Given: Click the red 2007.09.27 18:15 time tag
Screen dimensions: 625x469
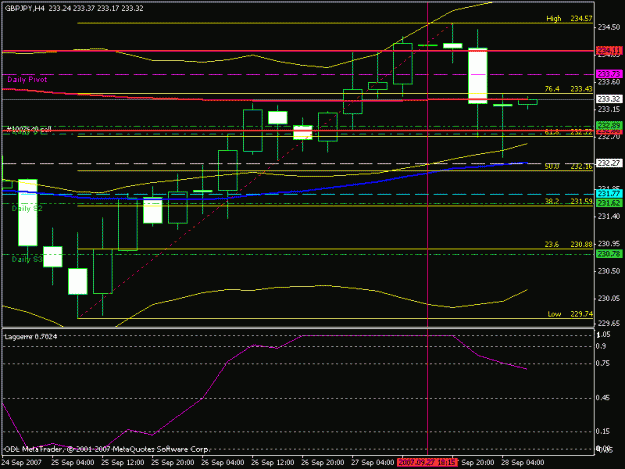Looking at the screenshot, I should pos(427,463).
